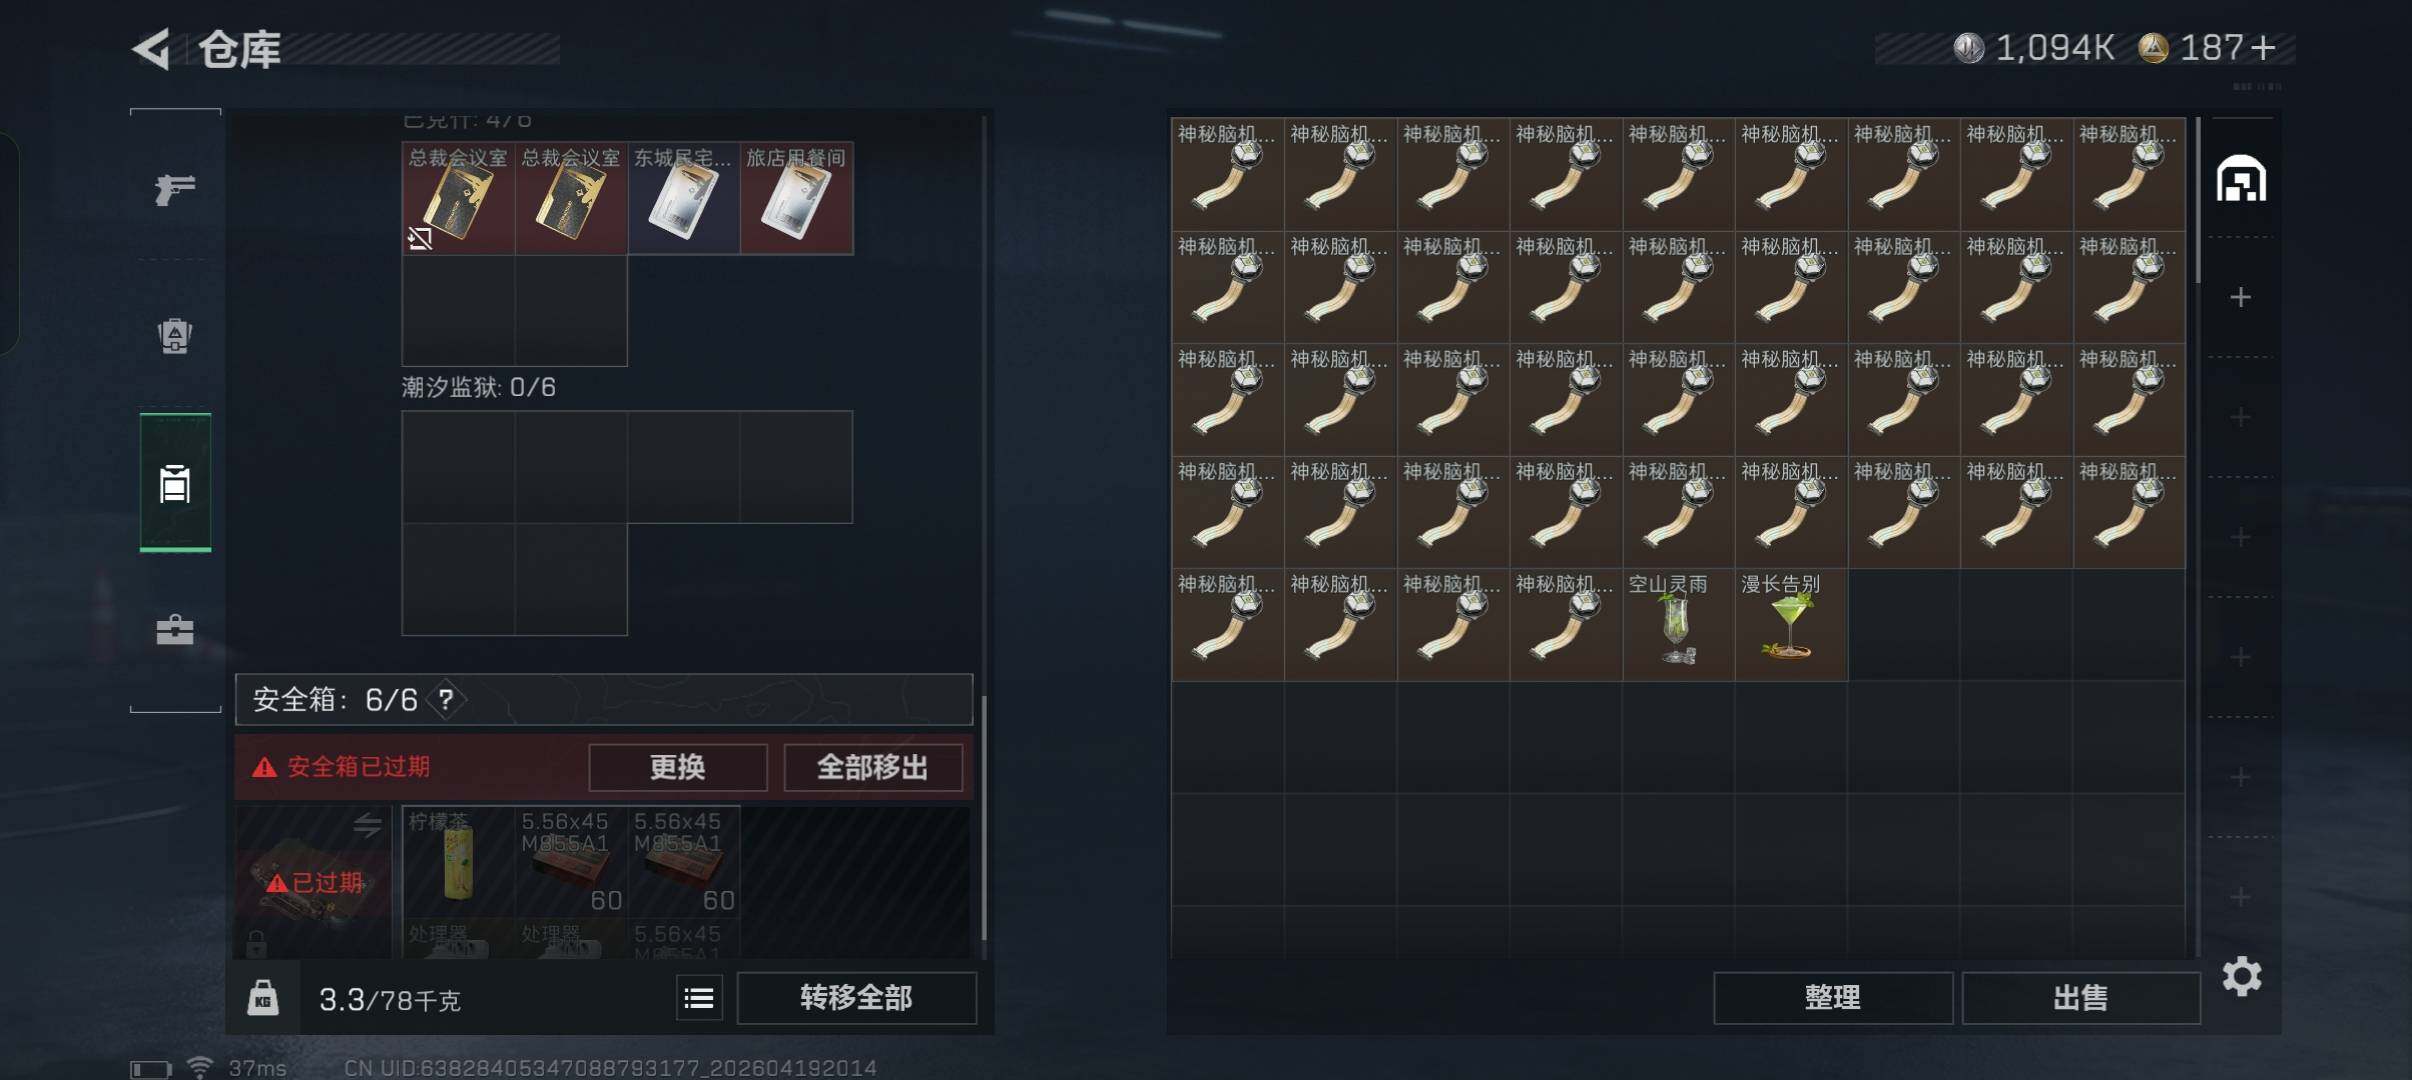The height and width of the screenshot is (1080, 2412).
Task: Click 整理 to sort the warehouse
Action: [1833, 997]
